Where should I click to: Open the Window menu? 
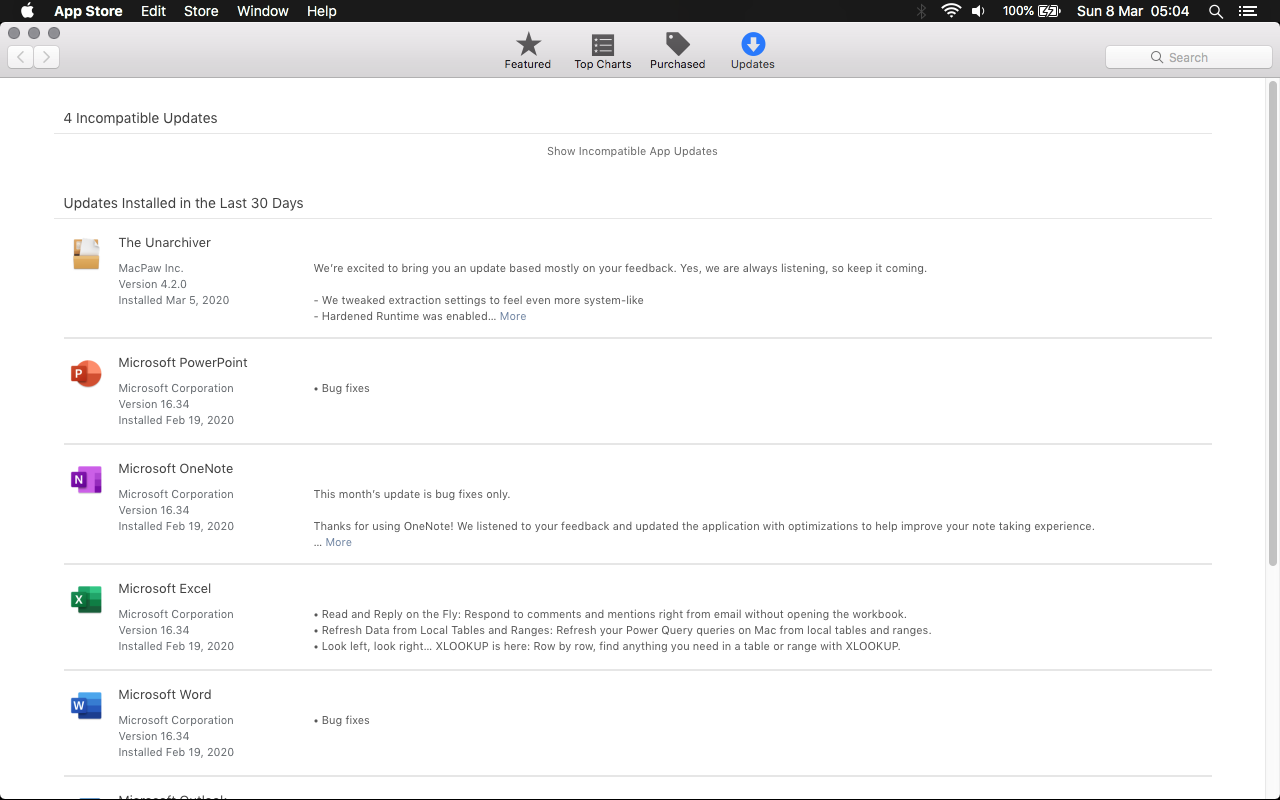pos(263,11)
